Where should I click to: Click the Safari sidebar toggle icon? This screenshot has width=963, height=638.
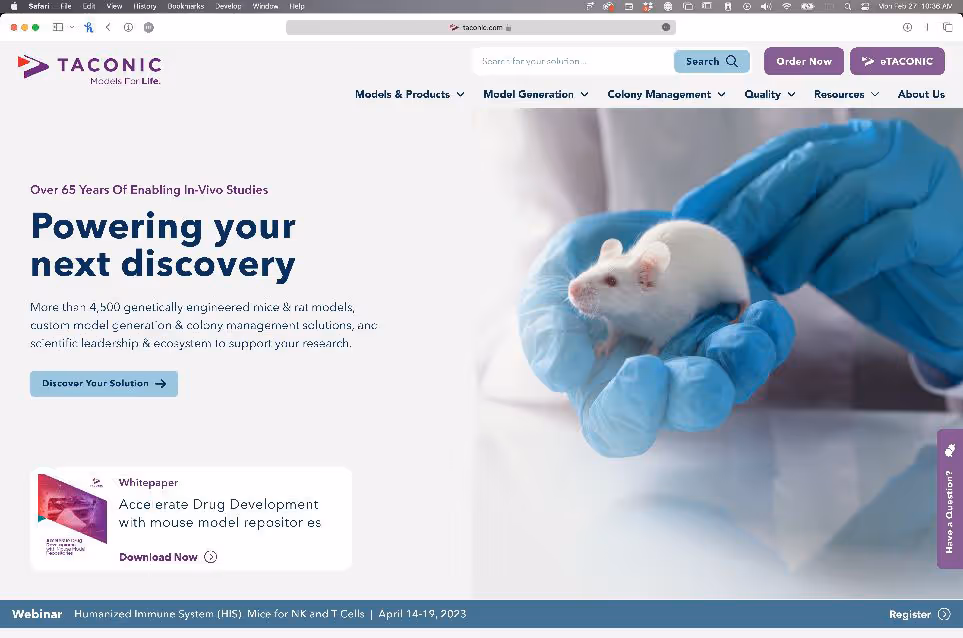pos(58,27)
